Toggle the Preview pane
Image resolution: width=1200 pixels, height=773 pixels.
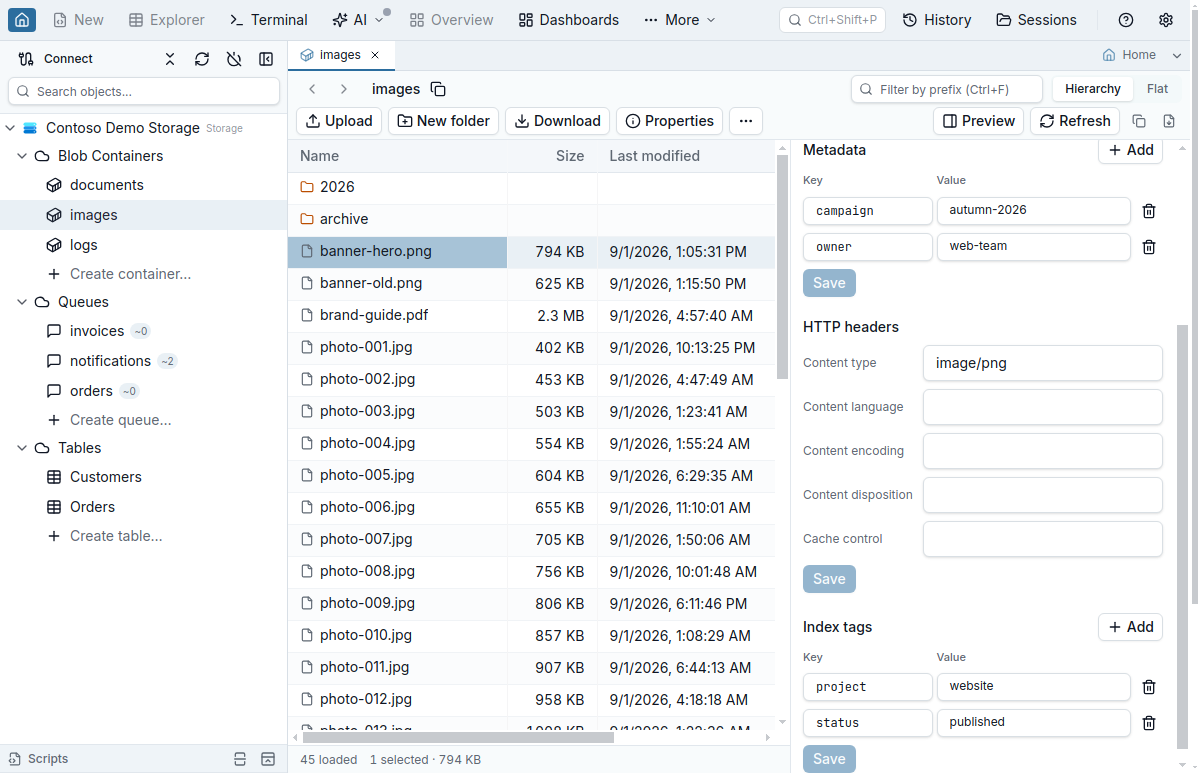point(978,121)
